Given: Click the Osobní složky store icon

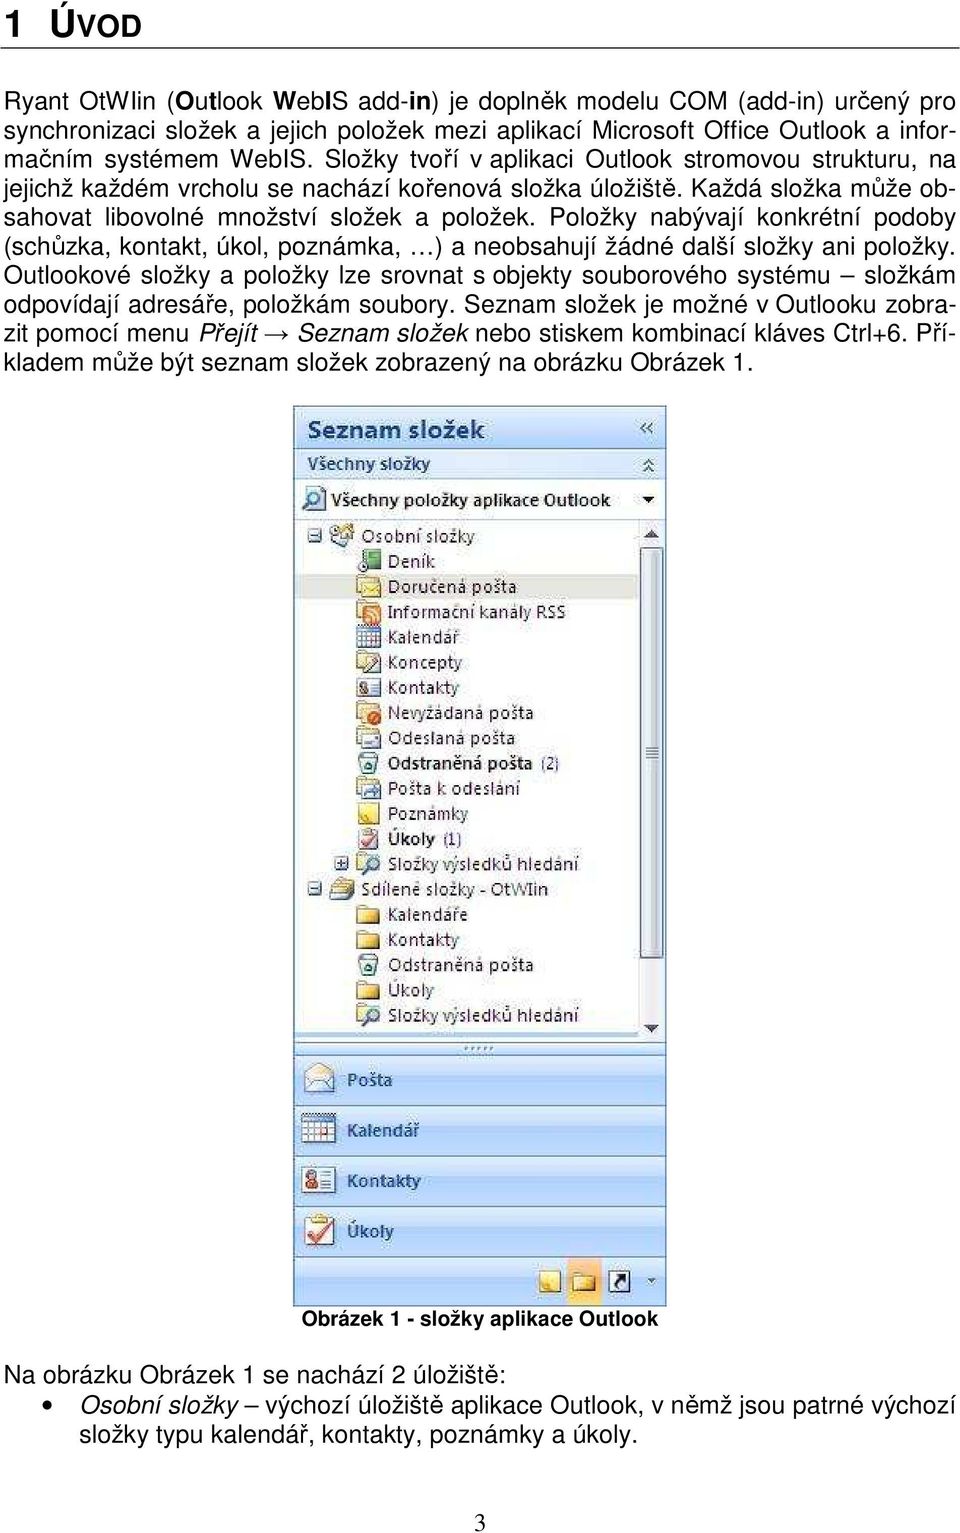Looking at the screenshot, I should point(342,535).
